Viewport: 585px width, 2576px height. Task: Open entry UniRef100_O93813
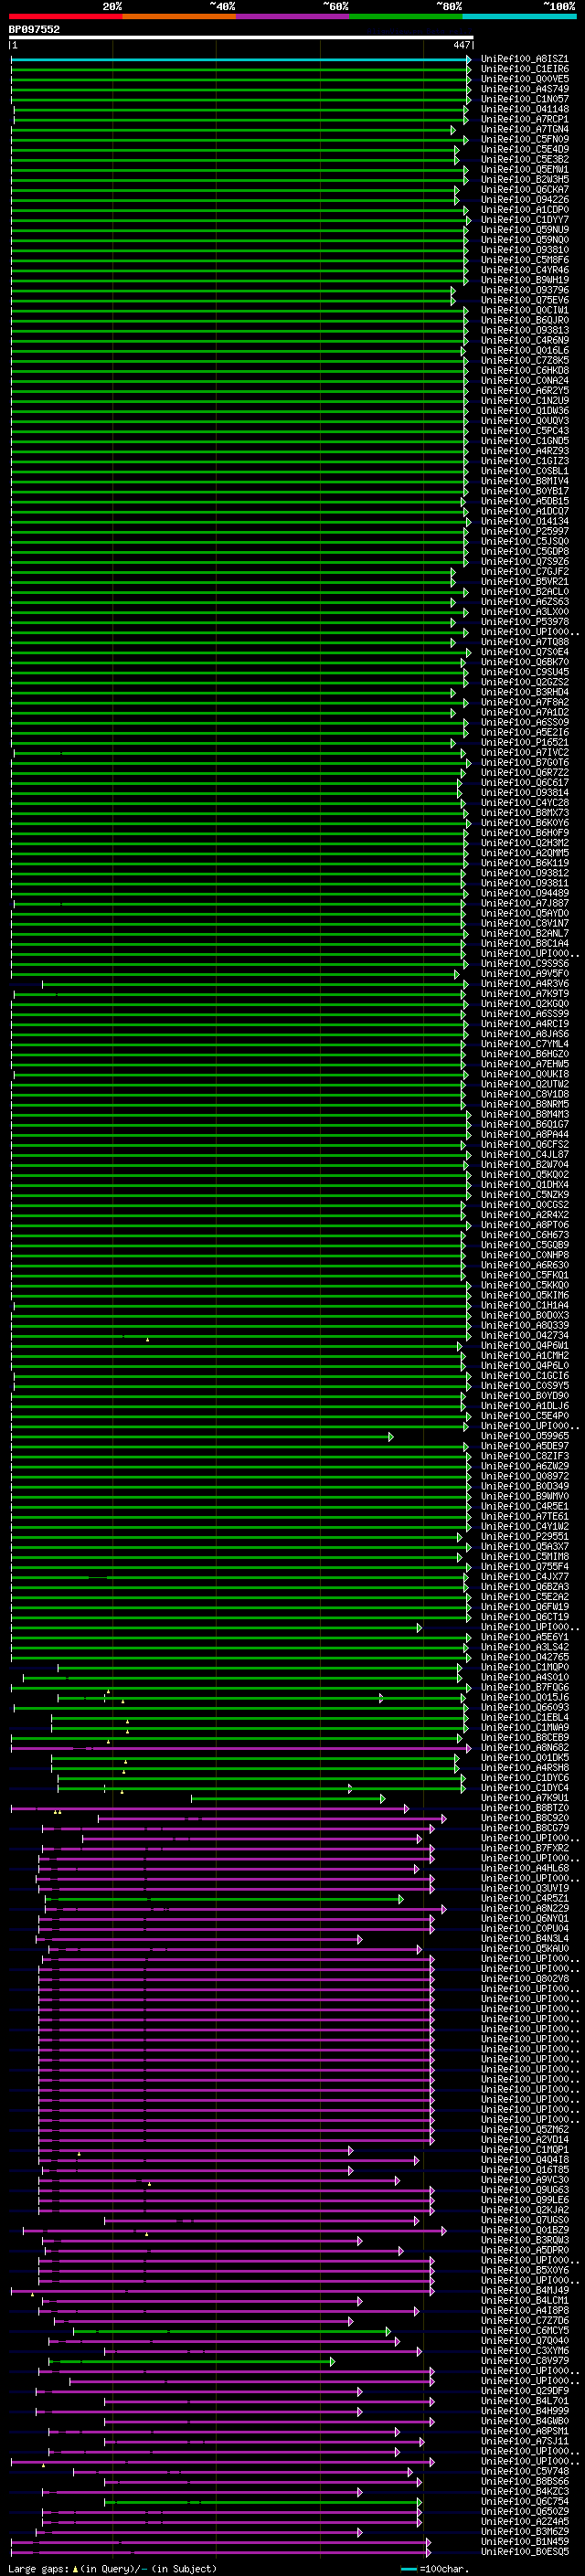point(525,331)
